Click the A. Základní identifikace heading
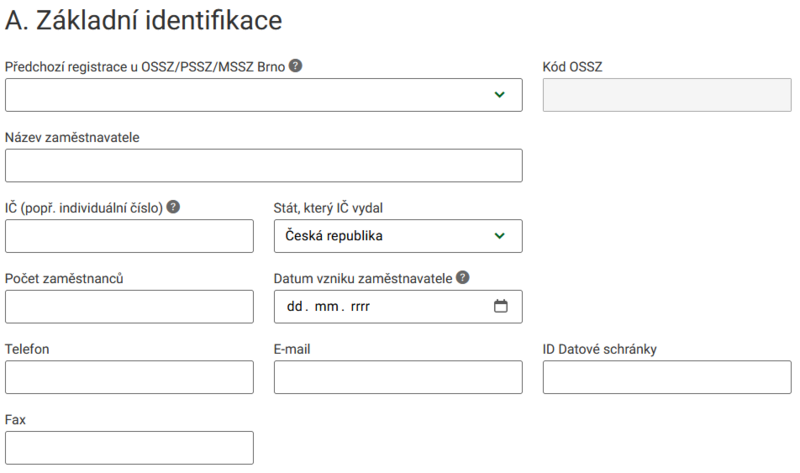 pos(143,21)
